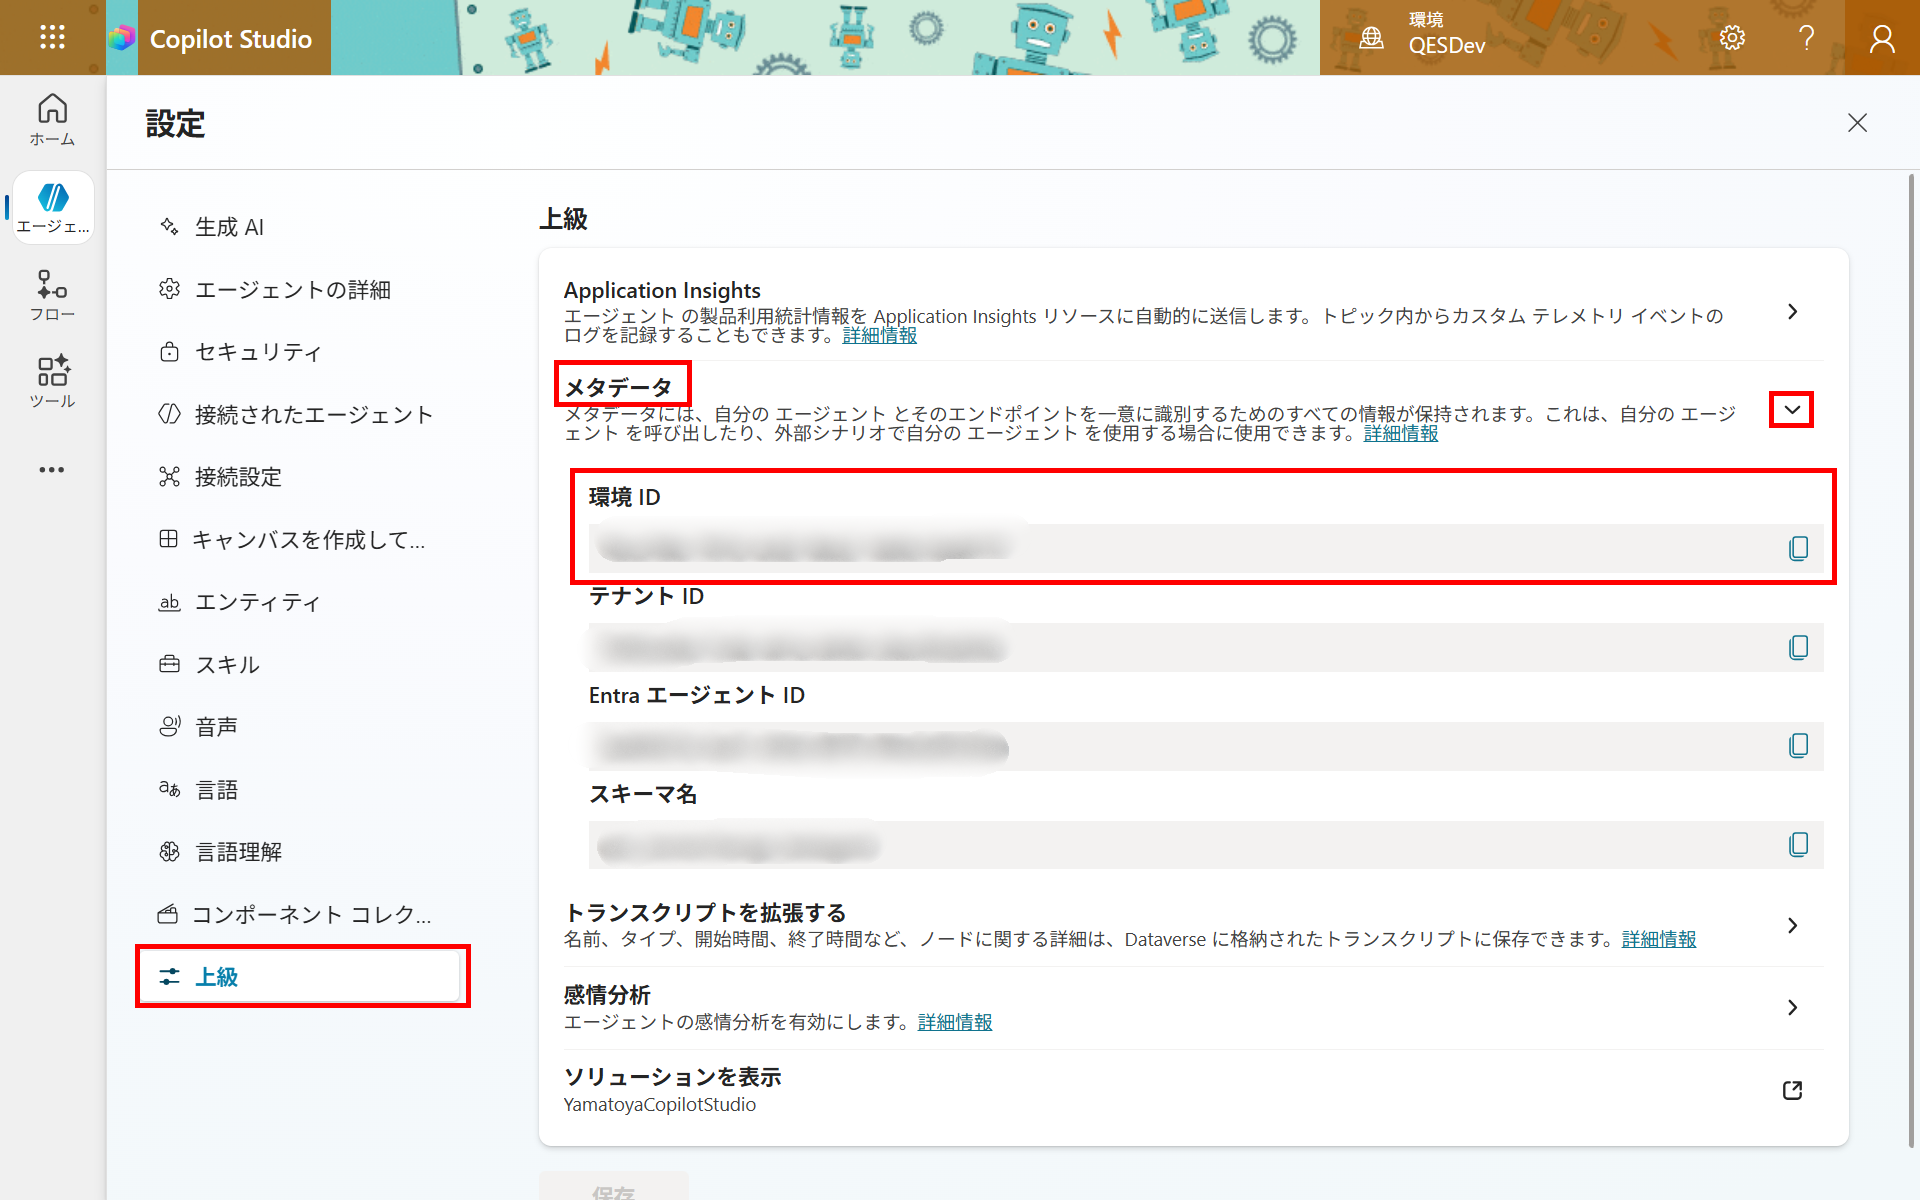Open 詳細情報 link under 感情分析
The height and width of the screenshot is (1200, 1920).
click(955, 1022)
